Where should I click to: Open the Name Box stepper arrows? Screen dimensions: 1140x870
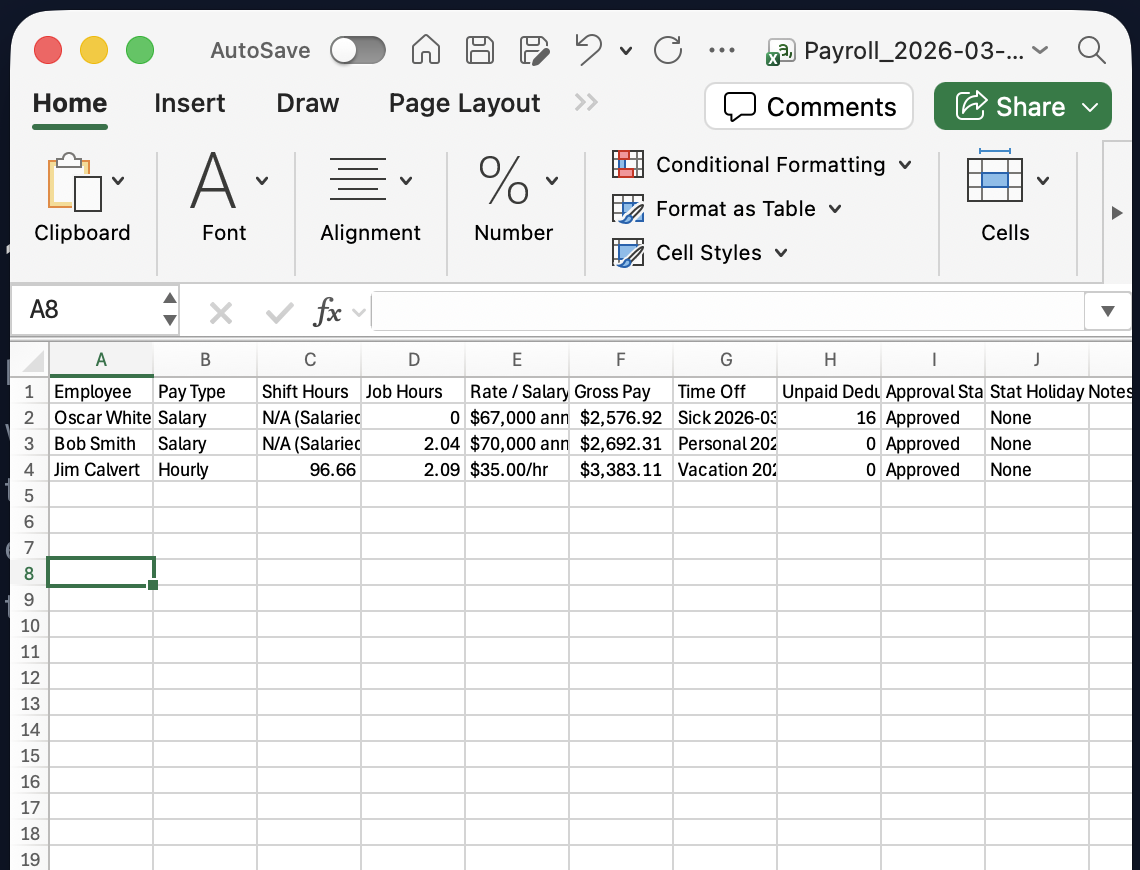[x=169, y=310]
